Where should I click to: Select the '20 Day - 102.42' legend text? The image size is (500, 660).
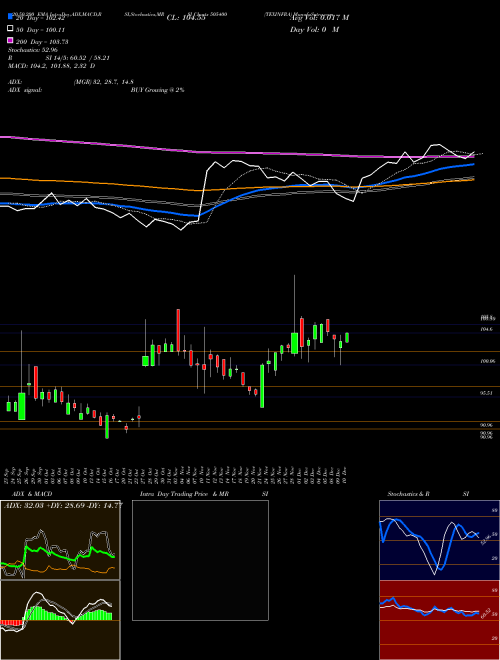click(40, 18)
